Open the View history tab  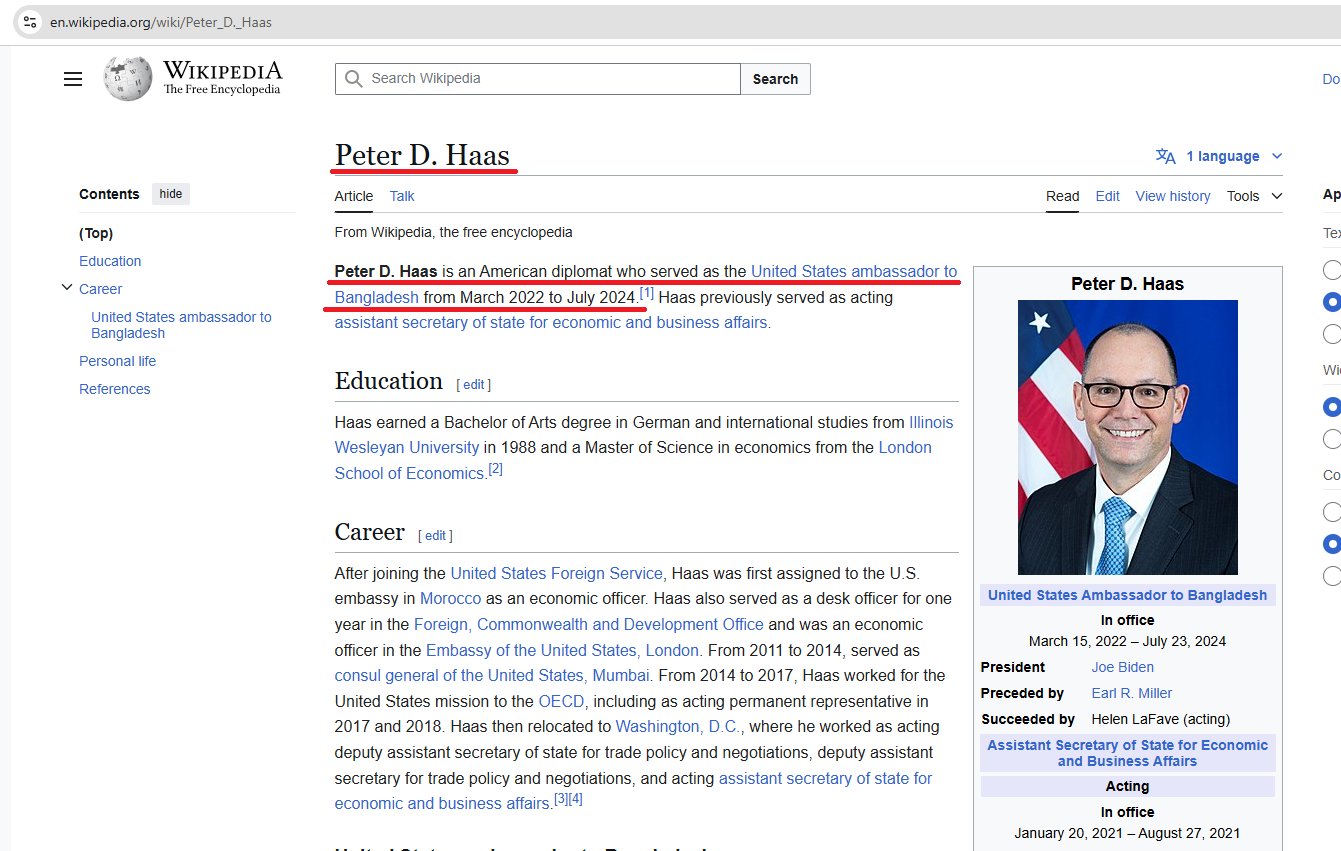tap(1173, 196)
